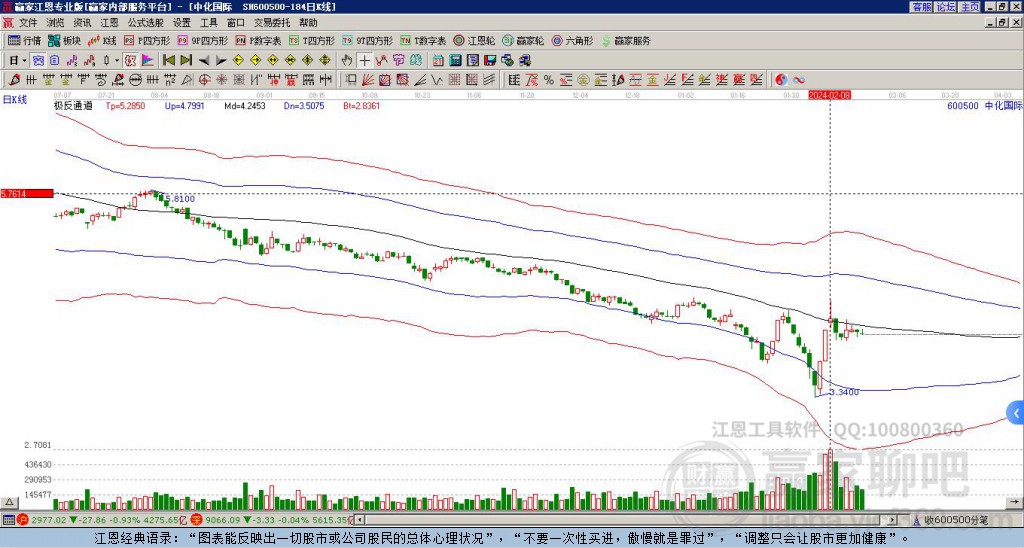Viewport: 1024px width, 548px height.
Task: Expand the candlestick chart type dropdown arrow
Action: click(117, 61)
